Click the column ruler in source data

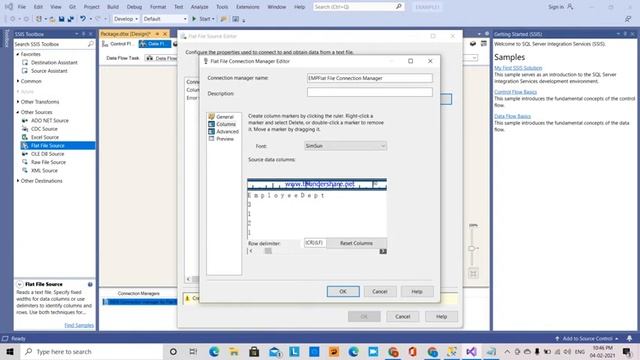(317, 184)
